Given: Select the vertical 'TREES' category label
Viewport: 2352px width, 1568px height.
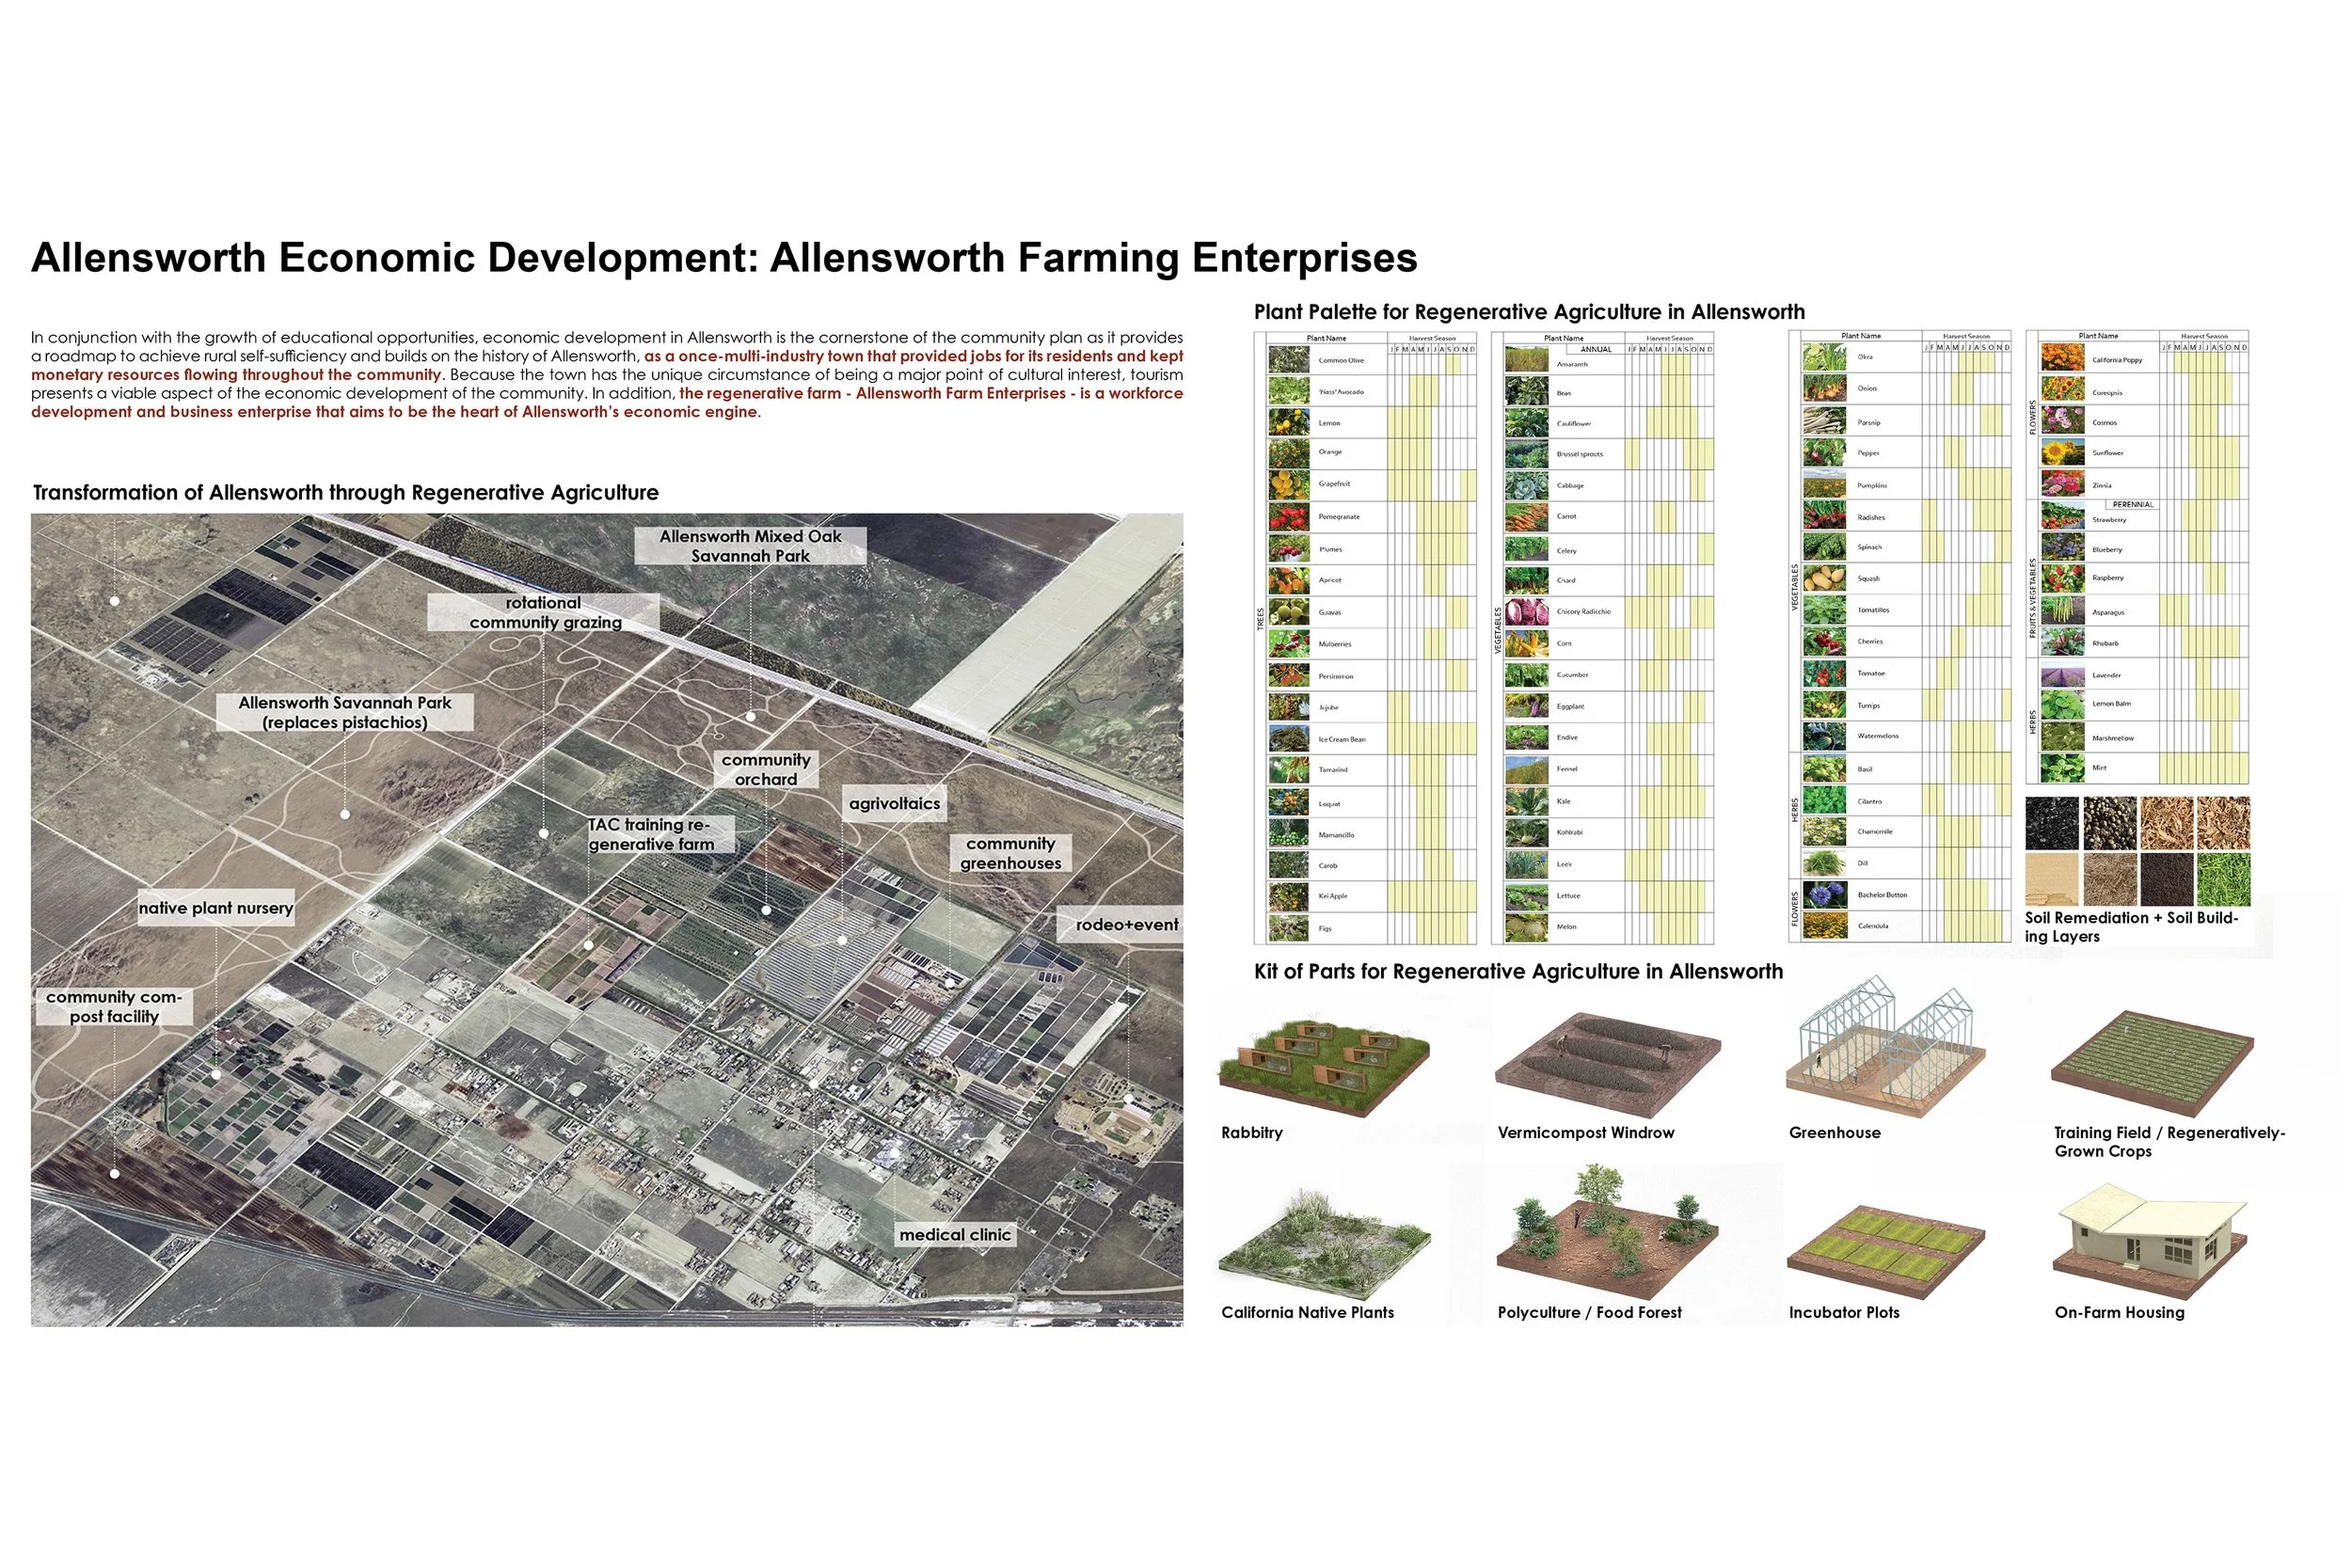Looking at the screenshot, I should (1260, 619).
